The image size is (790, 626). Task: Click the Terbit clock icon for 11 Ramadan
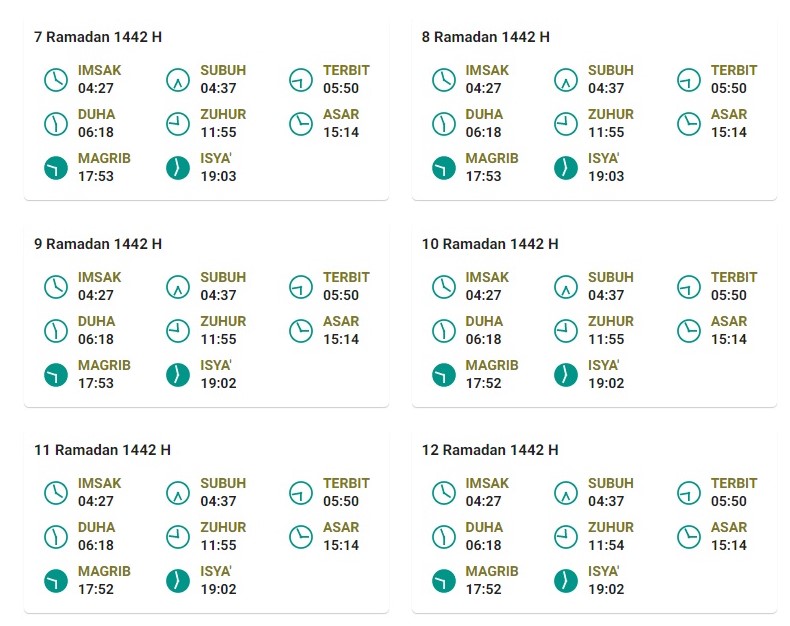(301, 493)
